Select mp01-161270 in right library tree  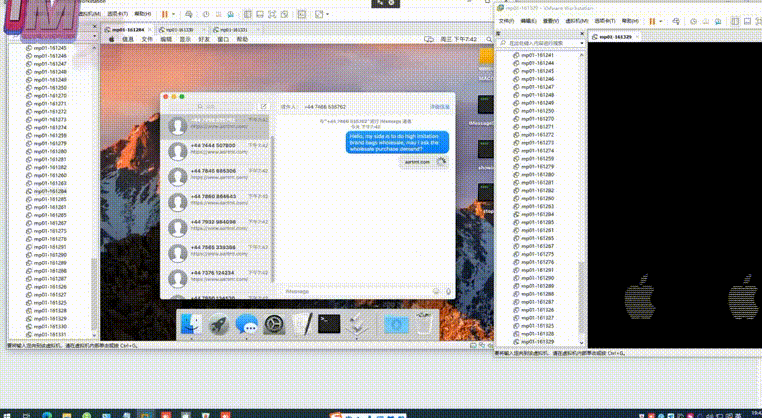click(534, 119)
